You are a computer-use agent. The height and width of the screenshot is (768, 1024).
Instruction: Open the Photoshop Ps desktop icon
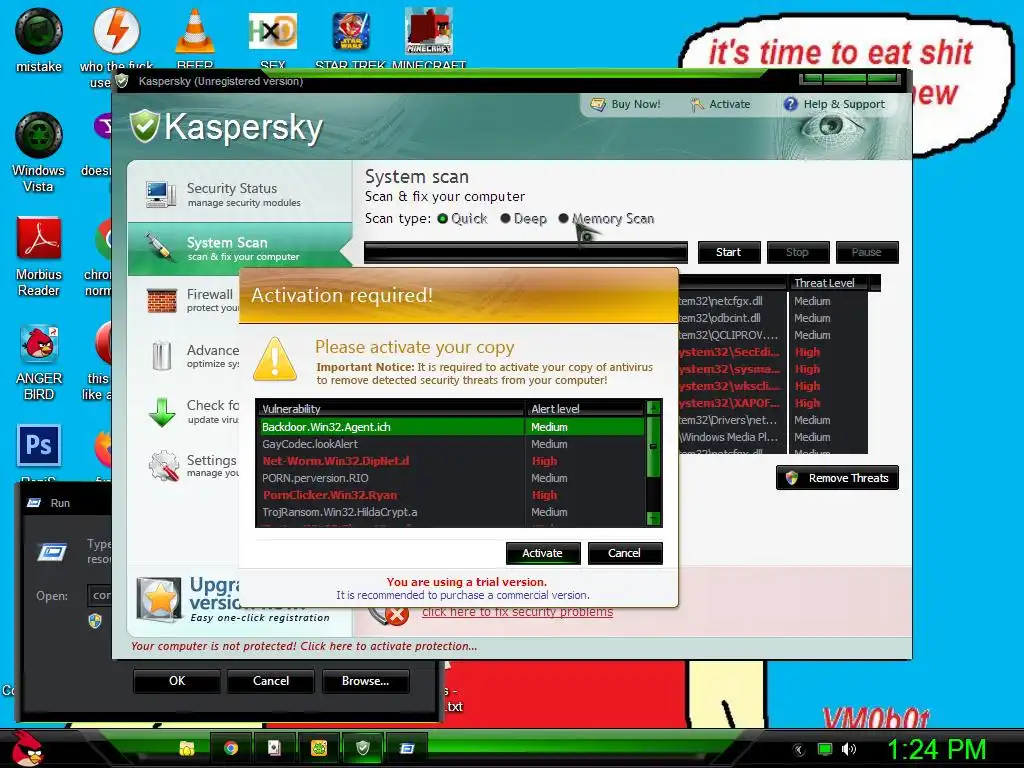pyautogui.click(x=39, y=445)
